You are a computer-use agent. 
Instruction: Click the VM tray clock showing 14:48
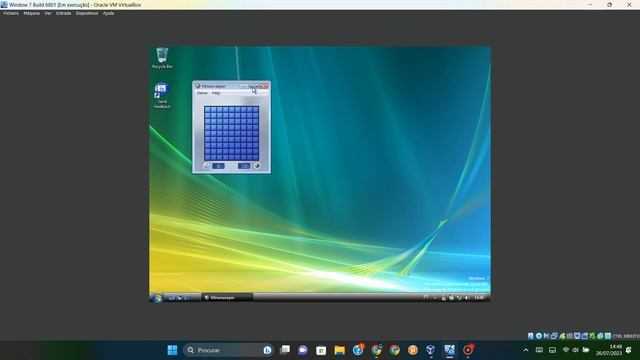pyautogui.click(x=479, y=298)
